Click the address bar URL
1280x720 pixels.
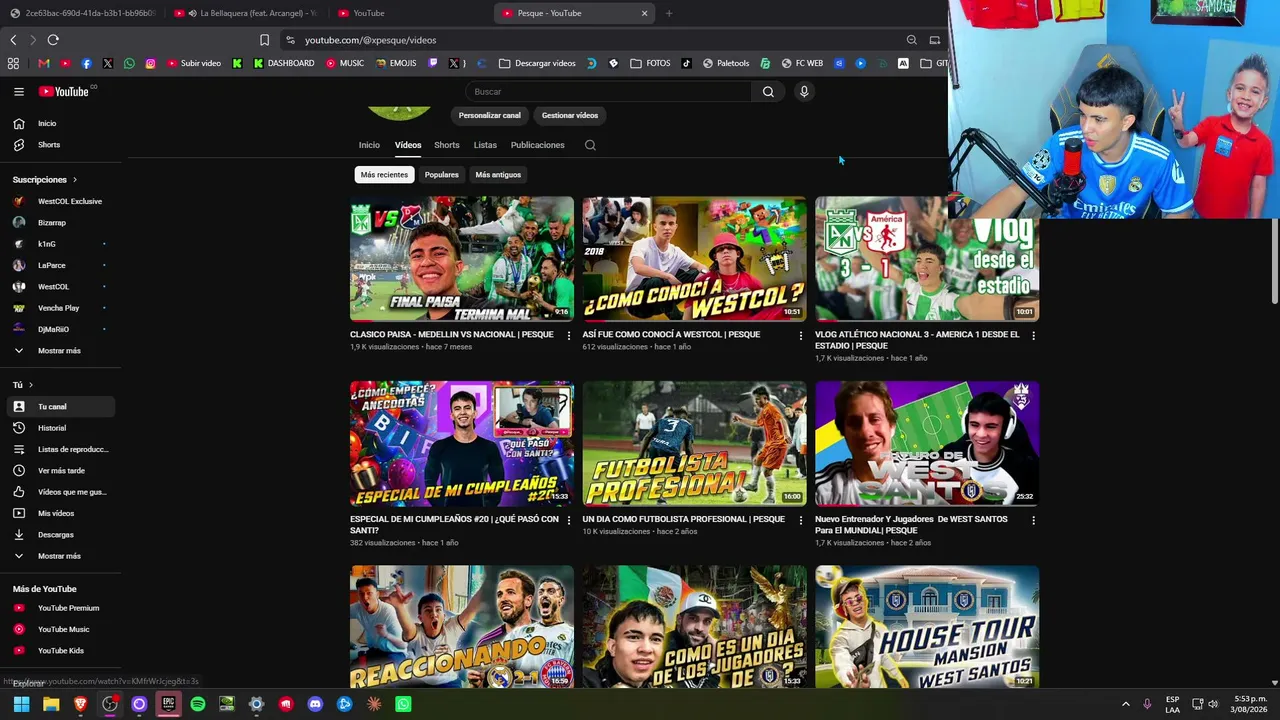pos(371,40)
